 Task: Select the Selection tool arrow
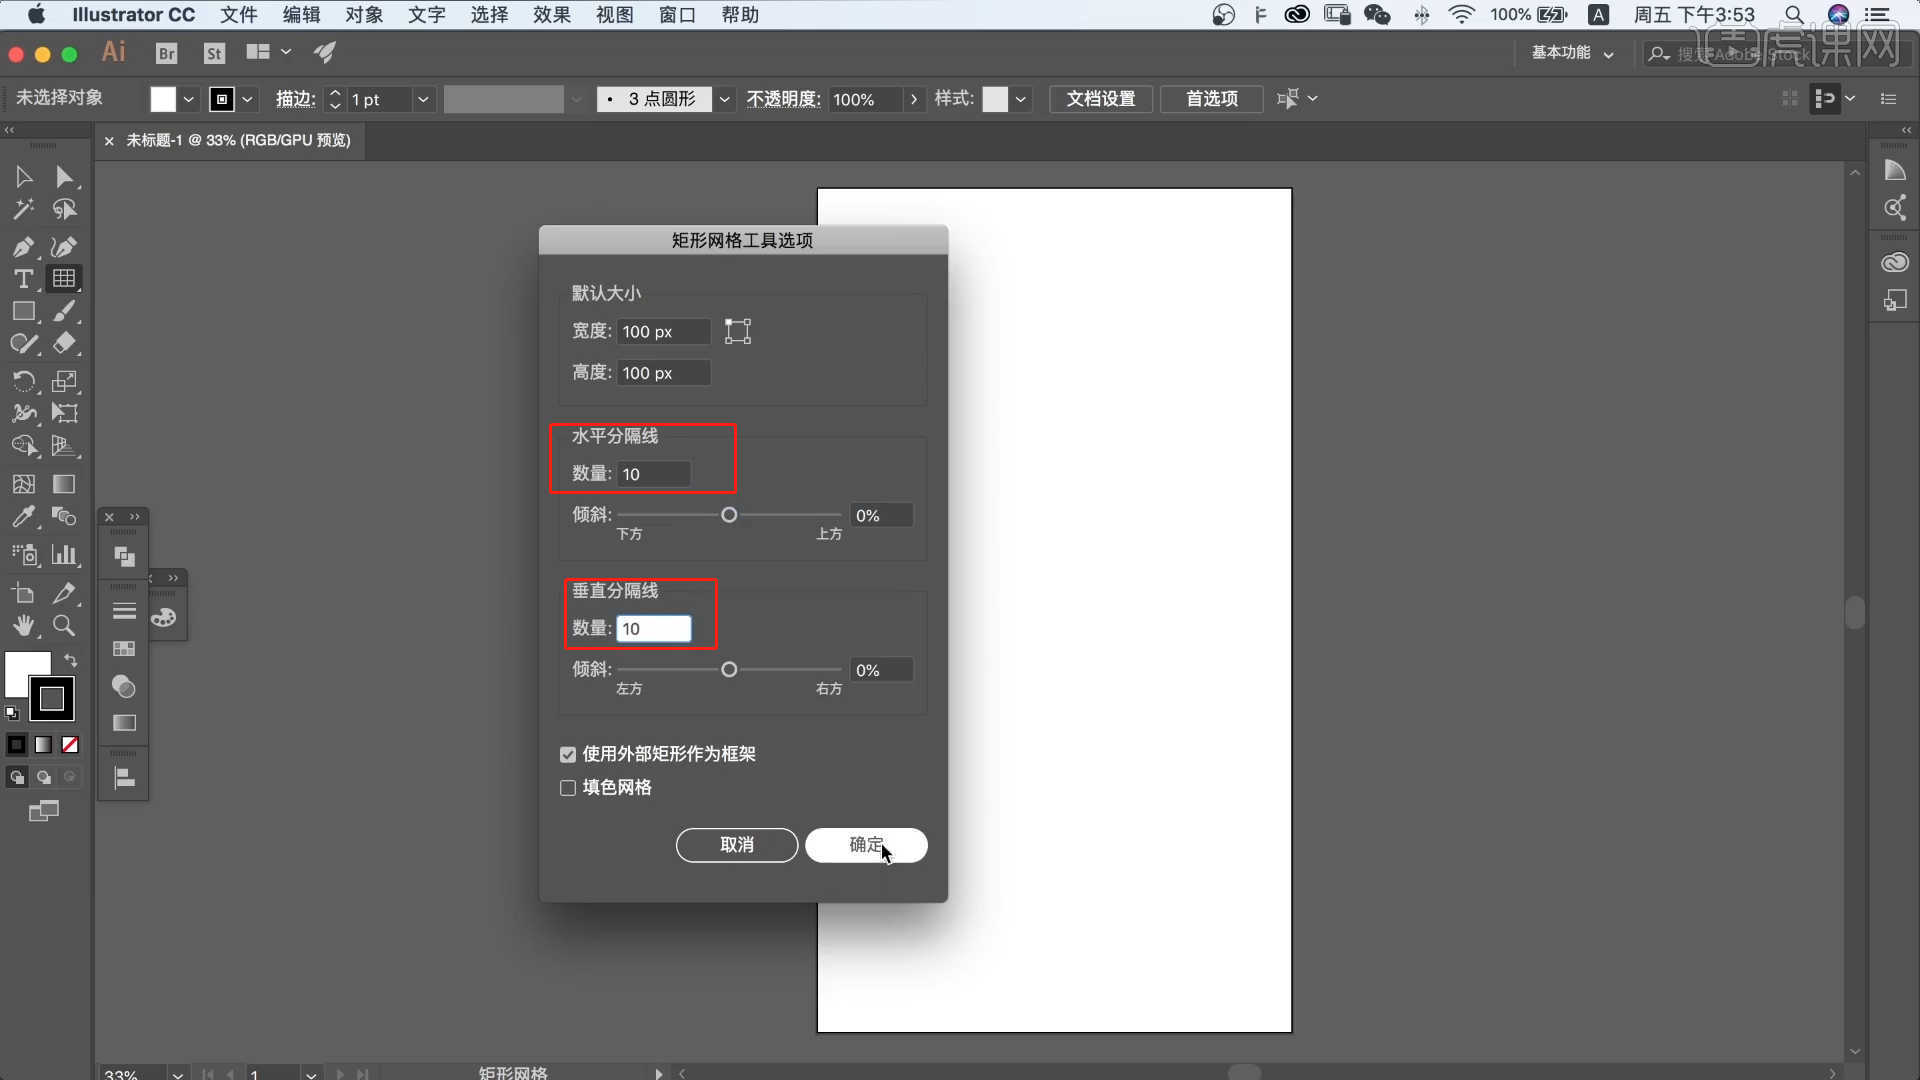(x=24, y=177)
